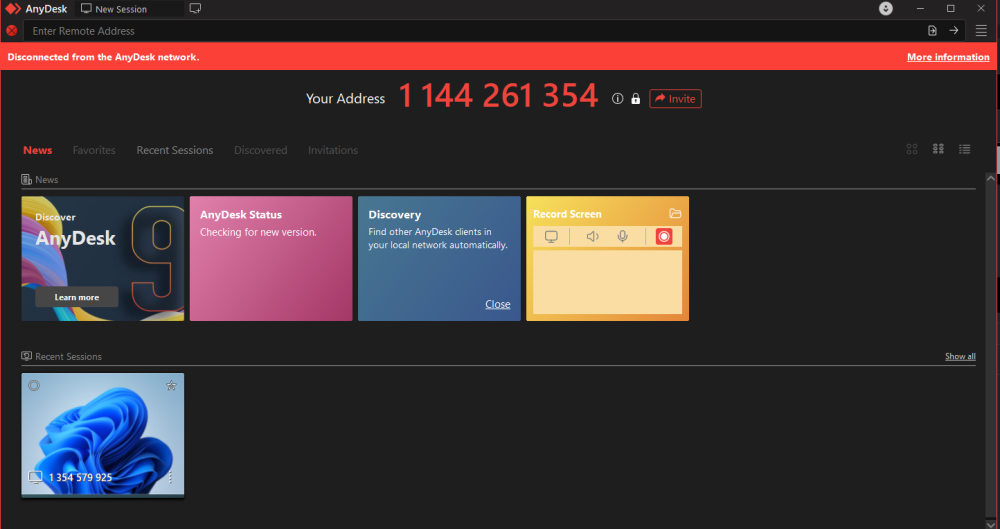Image resolution: width=1000 pixels, height=529 pixels.
Task: Open the Discovered tab
Action: point(260,151)
